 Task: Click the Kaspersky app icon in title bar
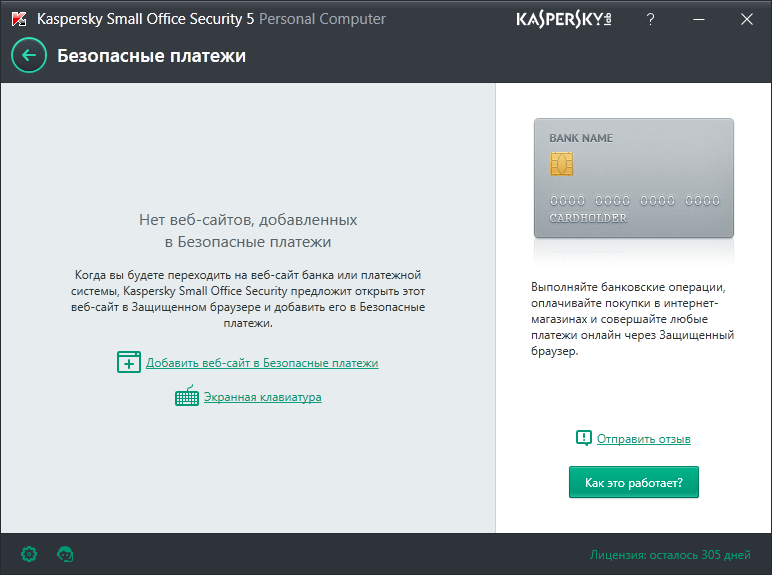pos(18,19)
